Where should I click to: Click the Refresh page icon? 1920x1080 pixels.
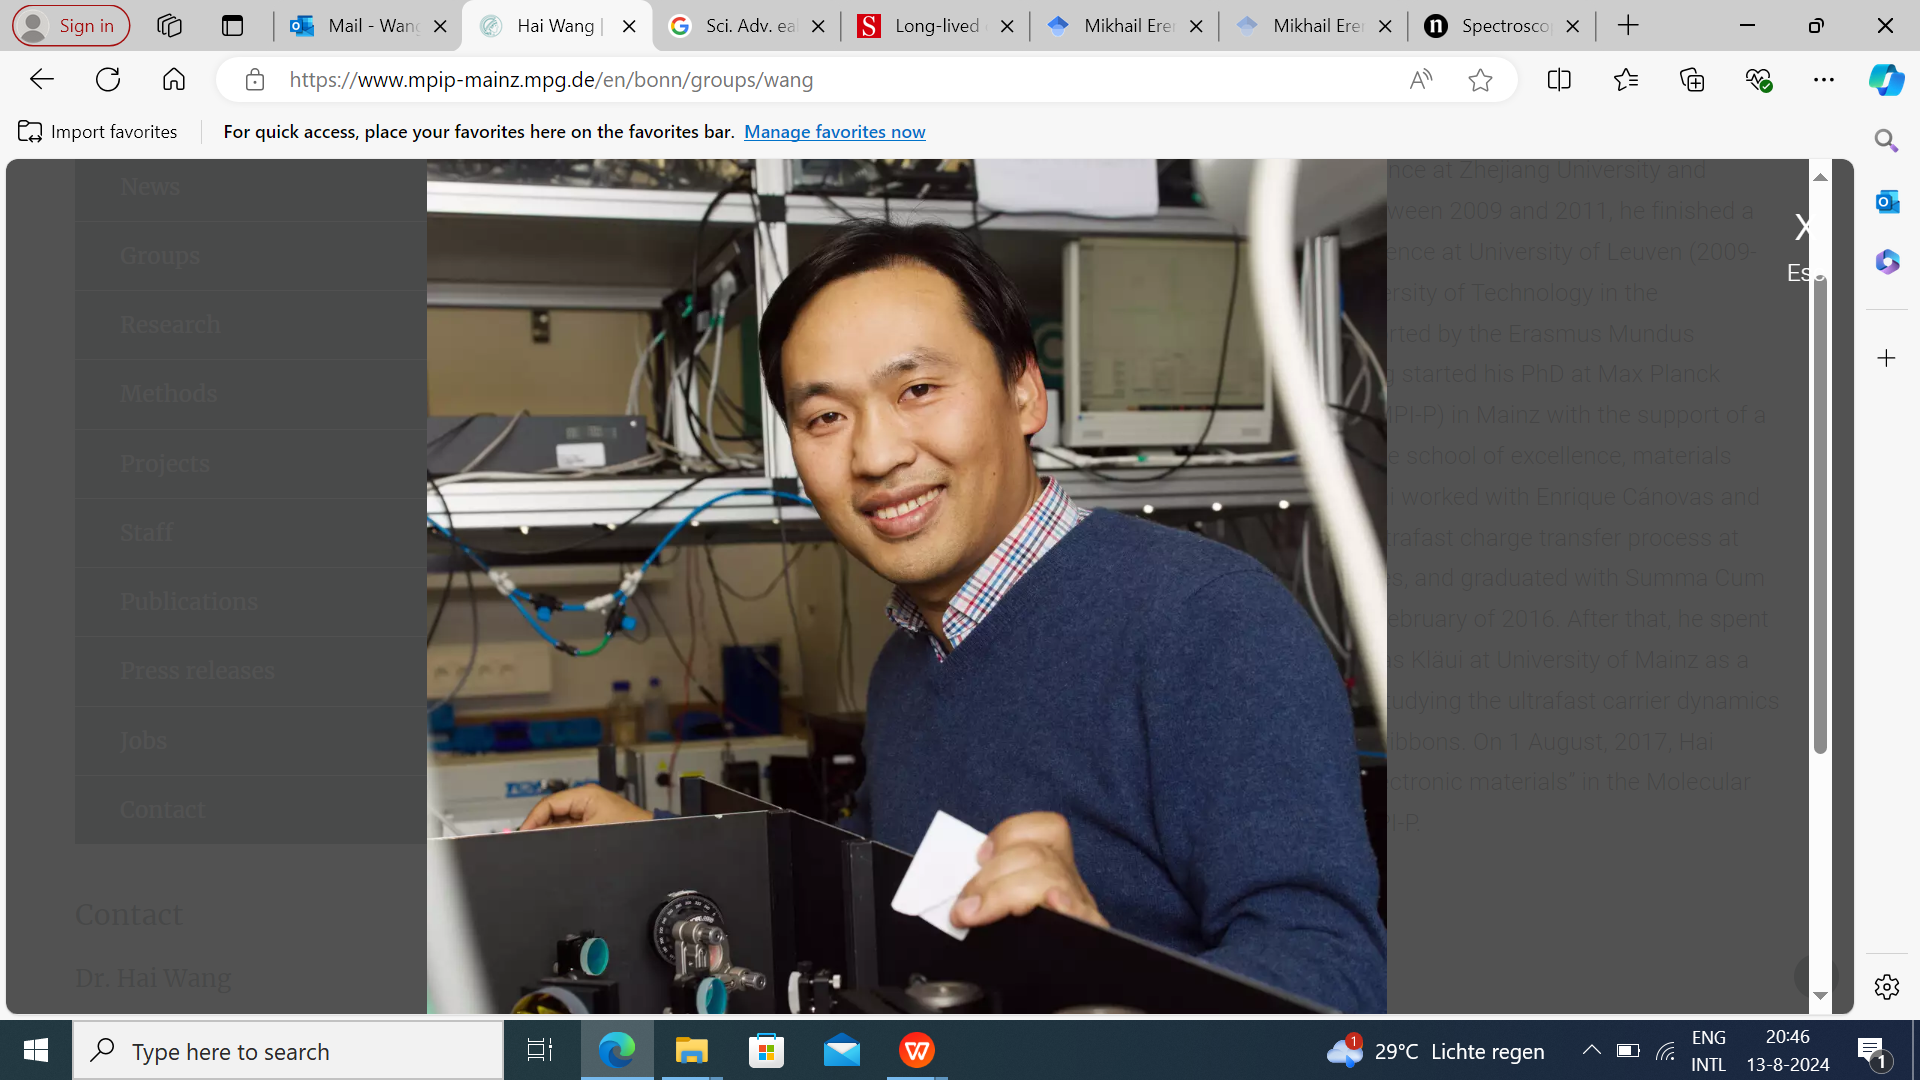[x=108, y=80]
